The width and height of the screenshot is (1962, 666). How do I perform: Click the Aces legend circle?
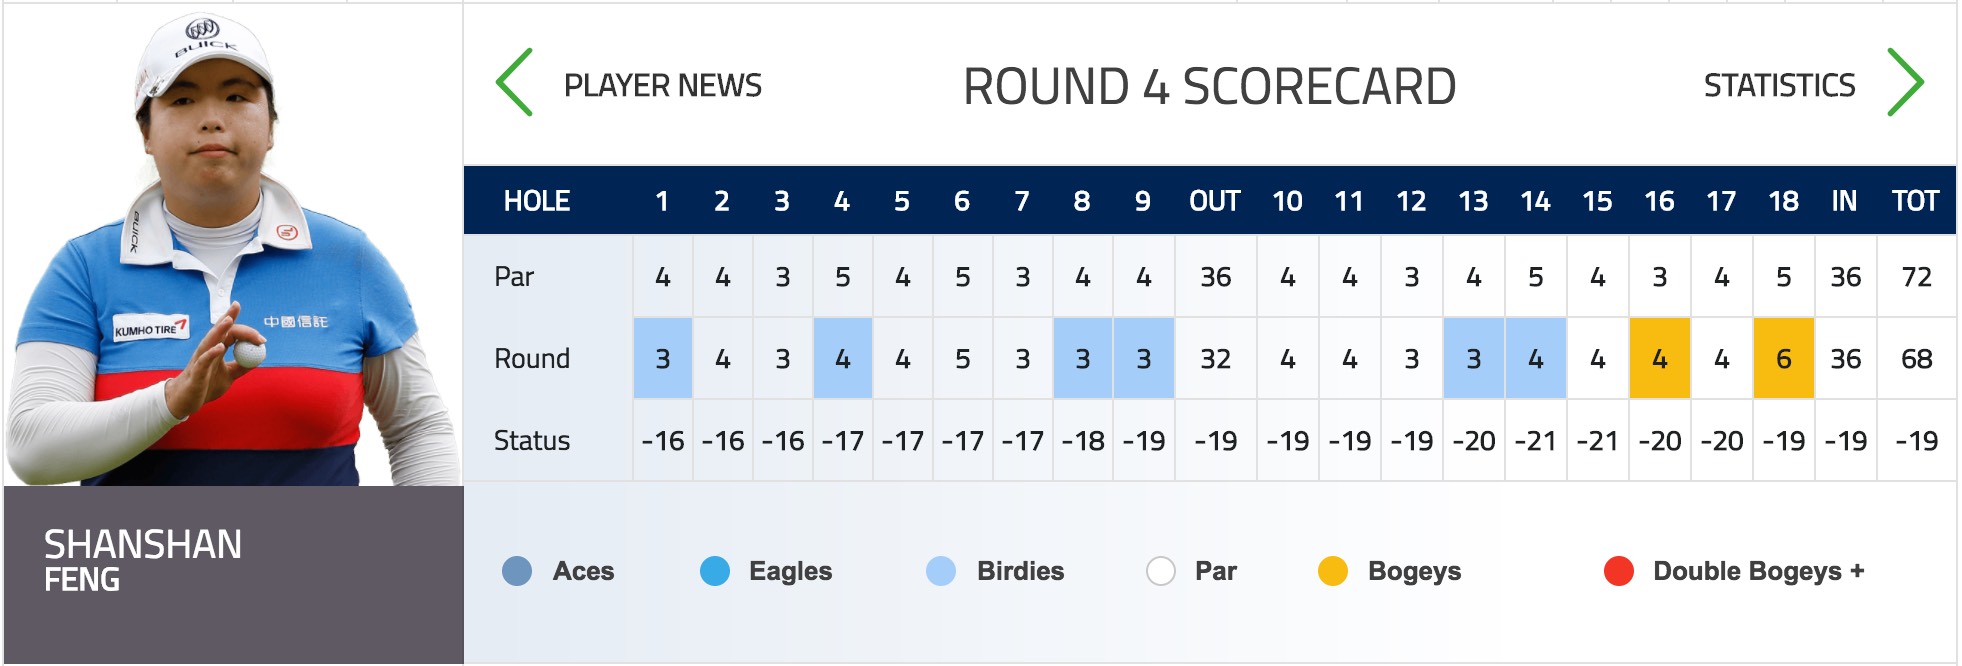[x=517, y=571]
